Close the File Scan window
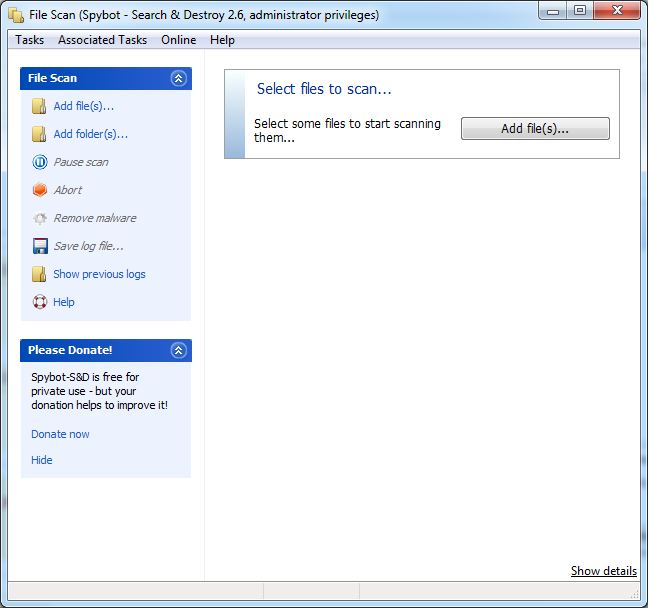This screenshot has width=648, height=608. [617, 10]
